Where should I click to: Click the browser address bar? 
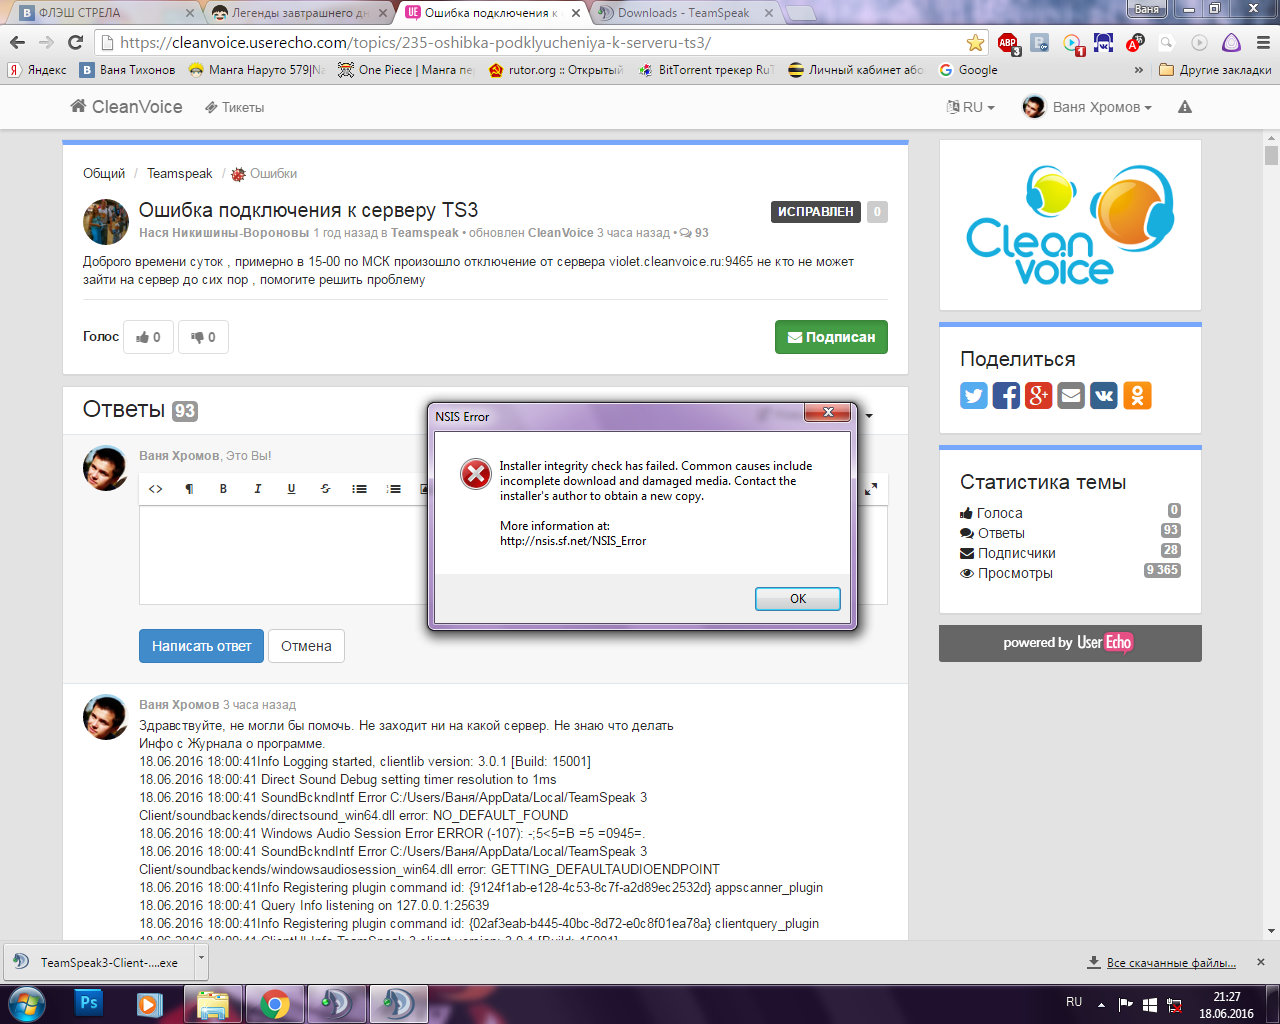(540, 43)
